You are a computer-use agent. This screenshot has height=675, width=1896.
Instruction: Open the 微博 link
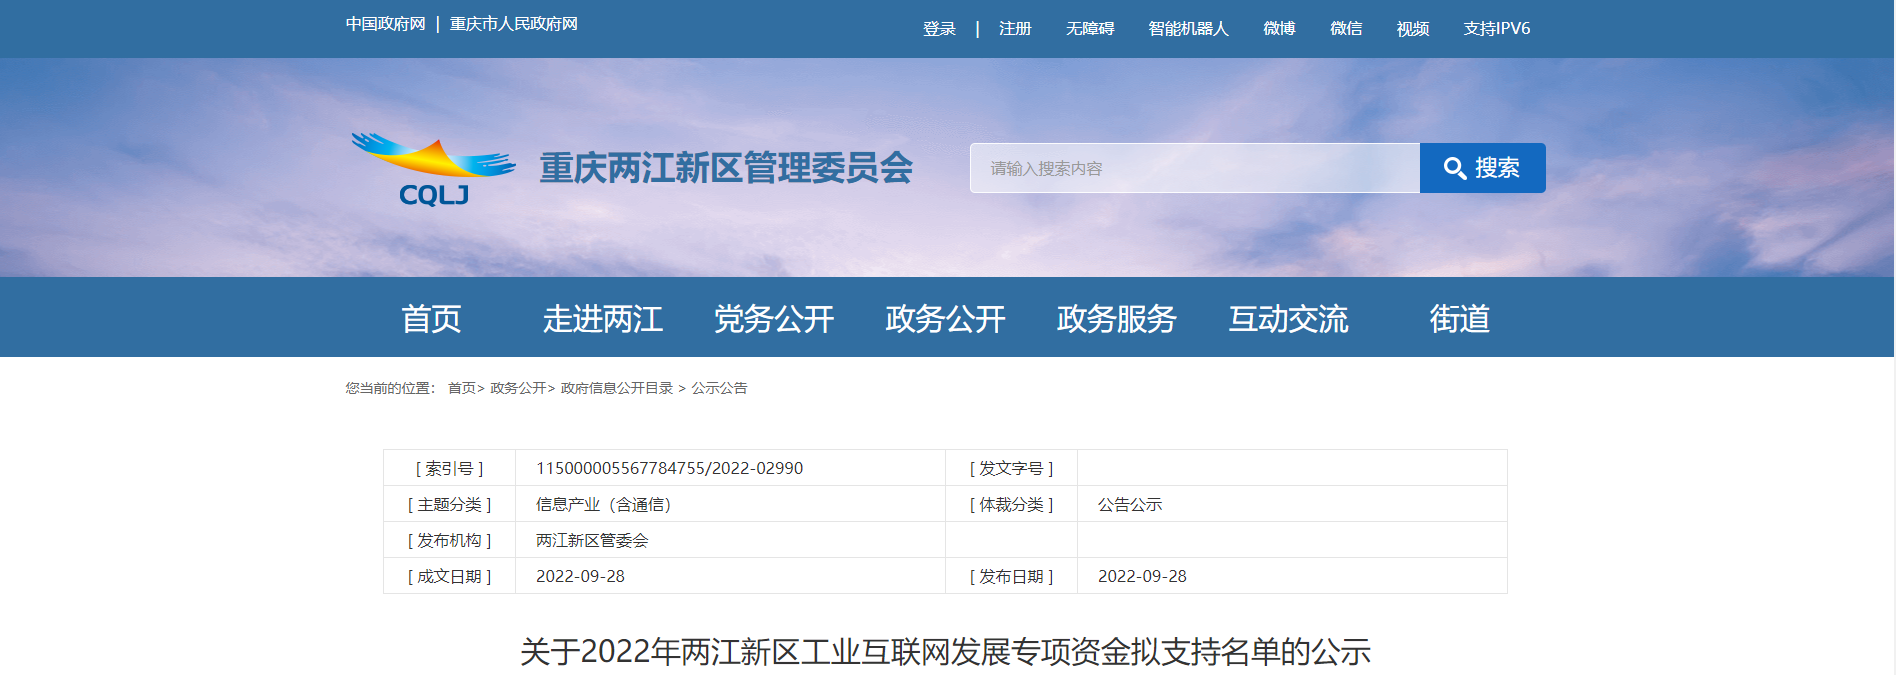[x=1279, y=29]
